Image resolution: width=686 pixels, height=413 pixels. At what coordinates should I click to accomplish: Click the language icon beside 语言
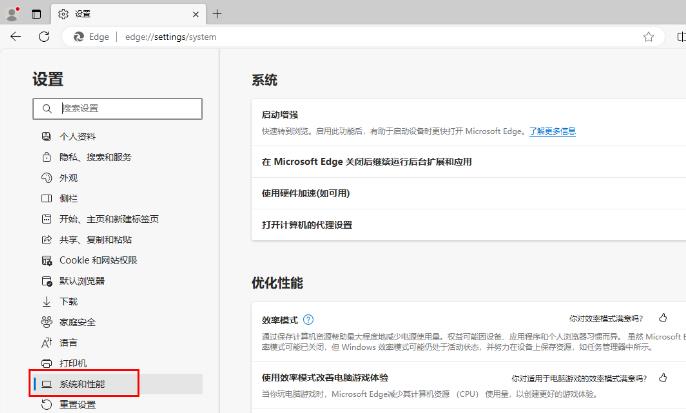[46, 343]
